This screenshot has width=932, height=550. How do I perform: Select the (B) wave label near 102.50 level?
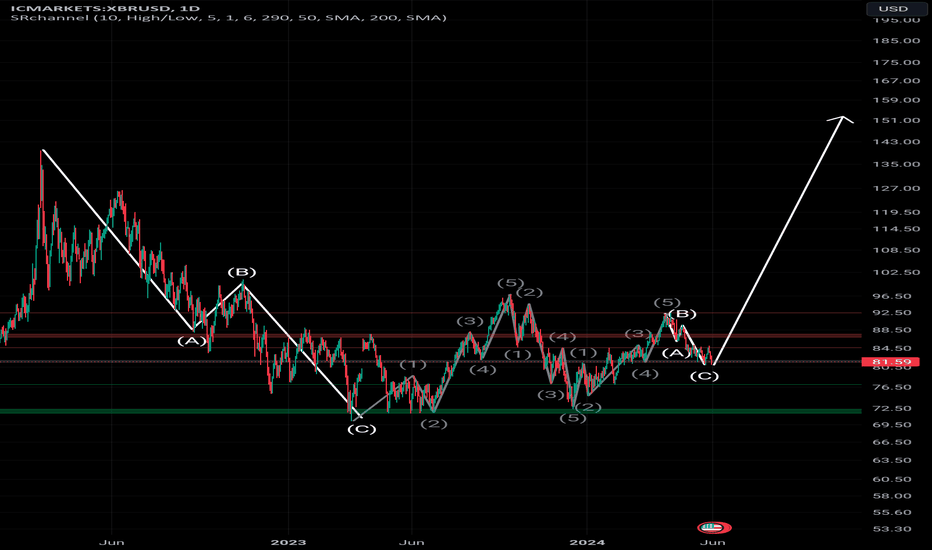[x=242, y=272]
